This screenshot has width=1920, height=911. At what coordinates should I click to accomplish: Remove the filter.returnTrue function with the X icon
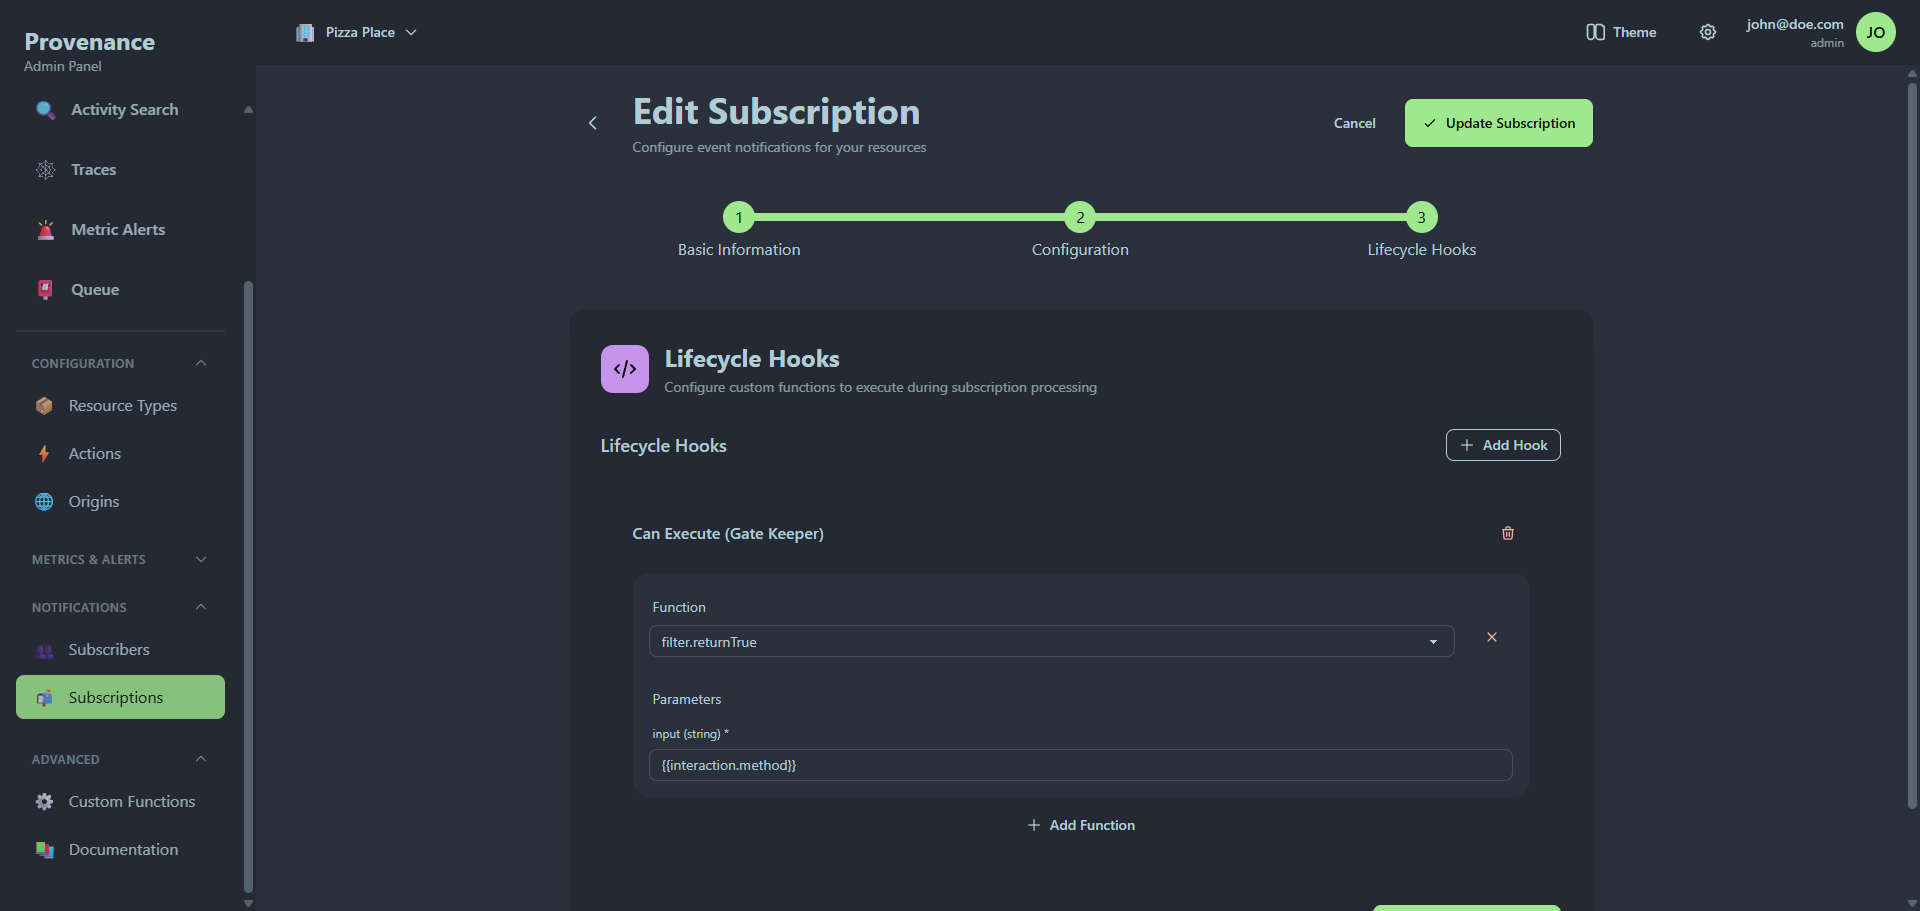pyautogui.click(x=1491, y=637)
